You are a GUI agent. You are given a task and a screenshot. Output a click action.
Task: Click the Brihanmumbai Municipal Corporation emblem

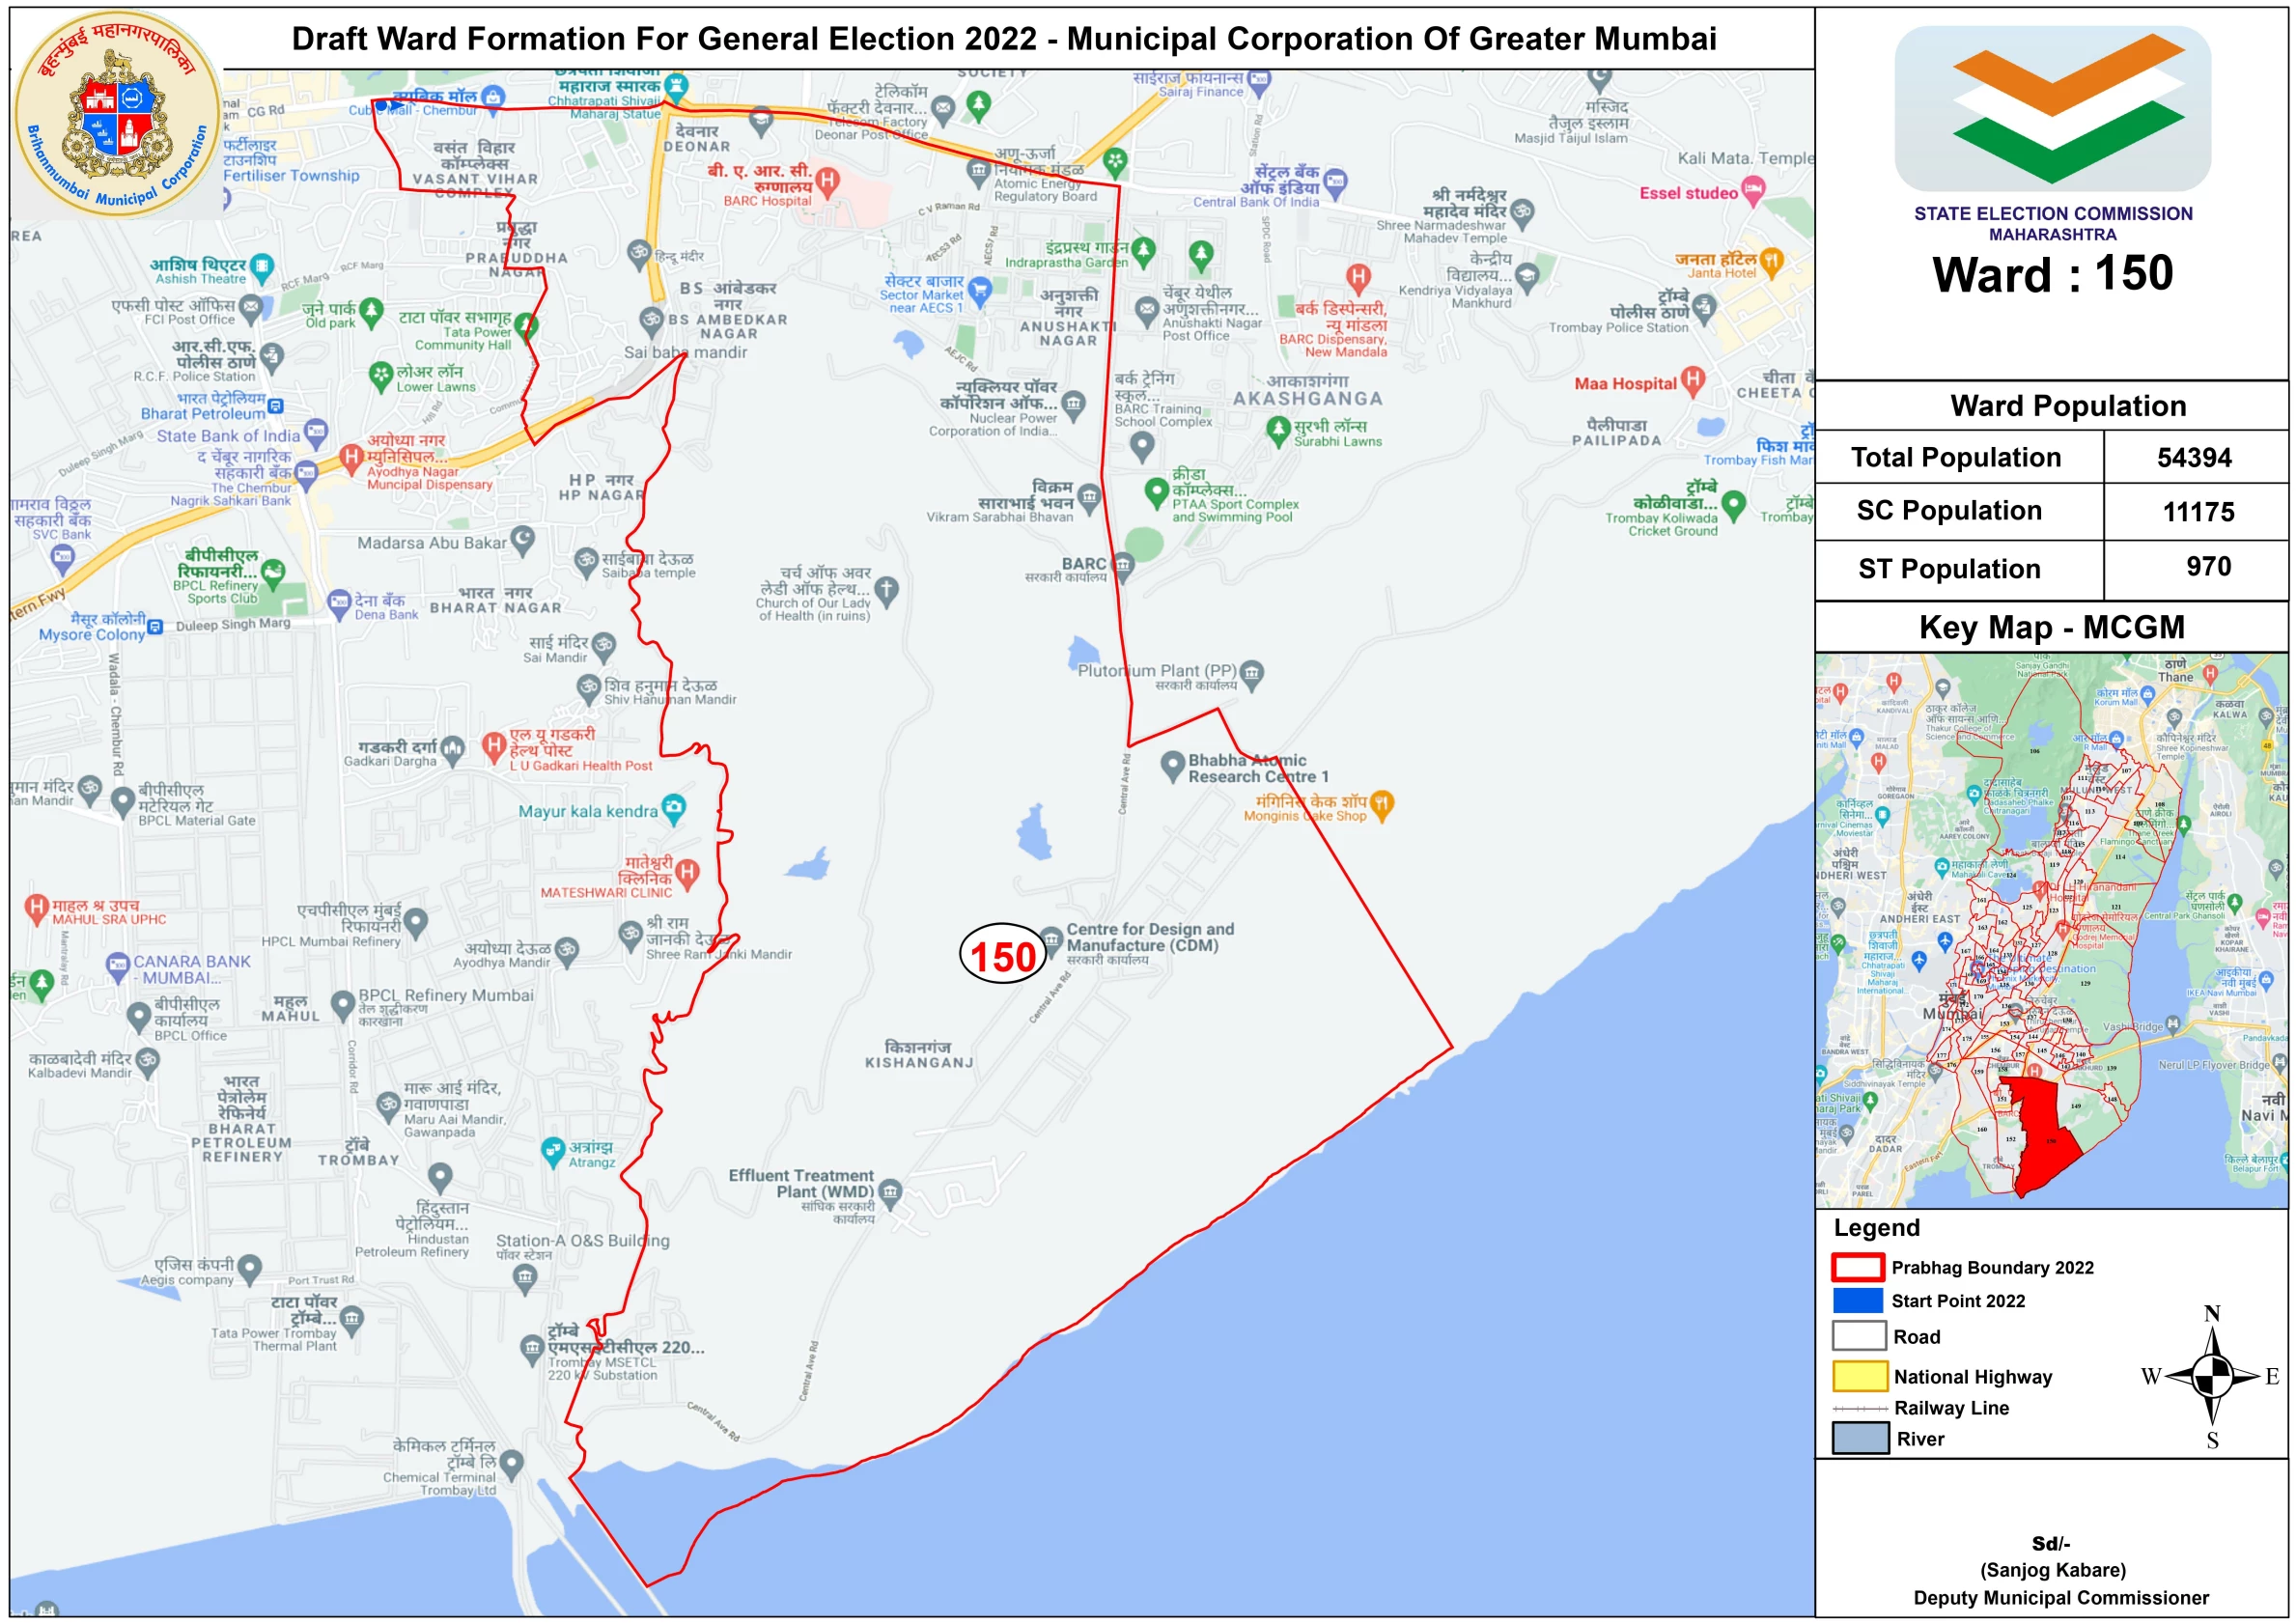point(118,115)
